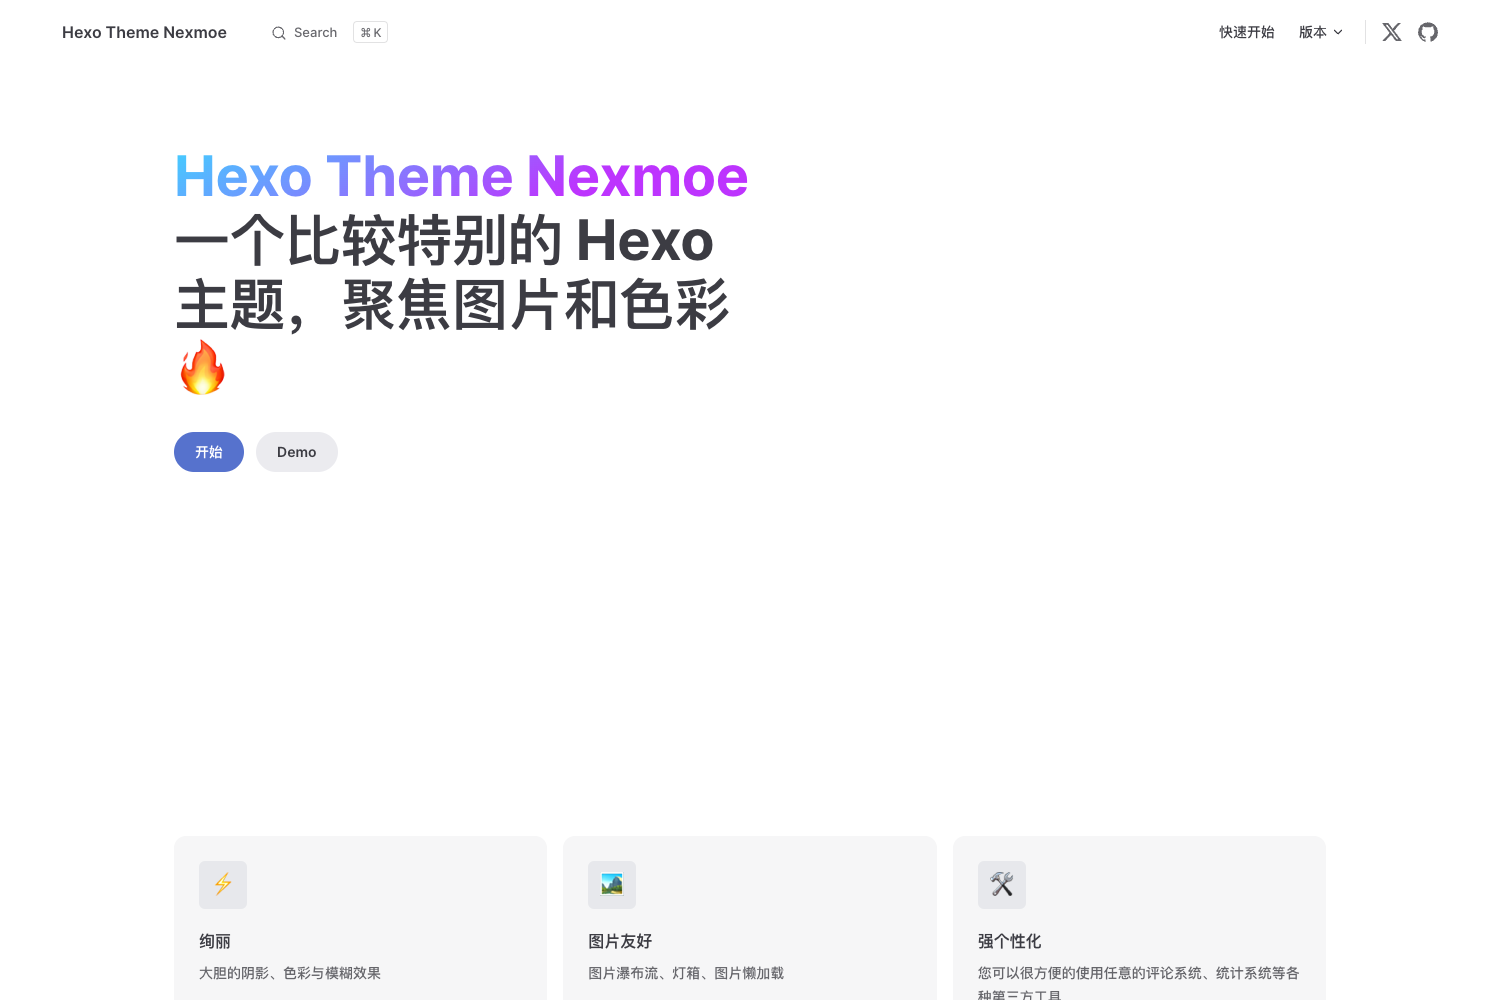Screen dimensions: 1500x1000
Task: Click the hammer and wrench icon on 强个性化 card
Action: coord(1002,884)
